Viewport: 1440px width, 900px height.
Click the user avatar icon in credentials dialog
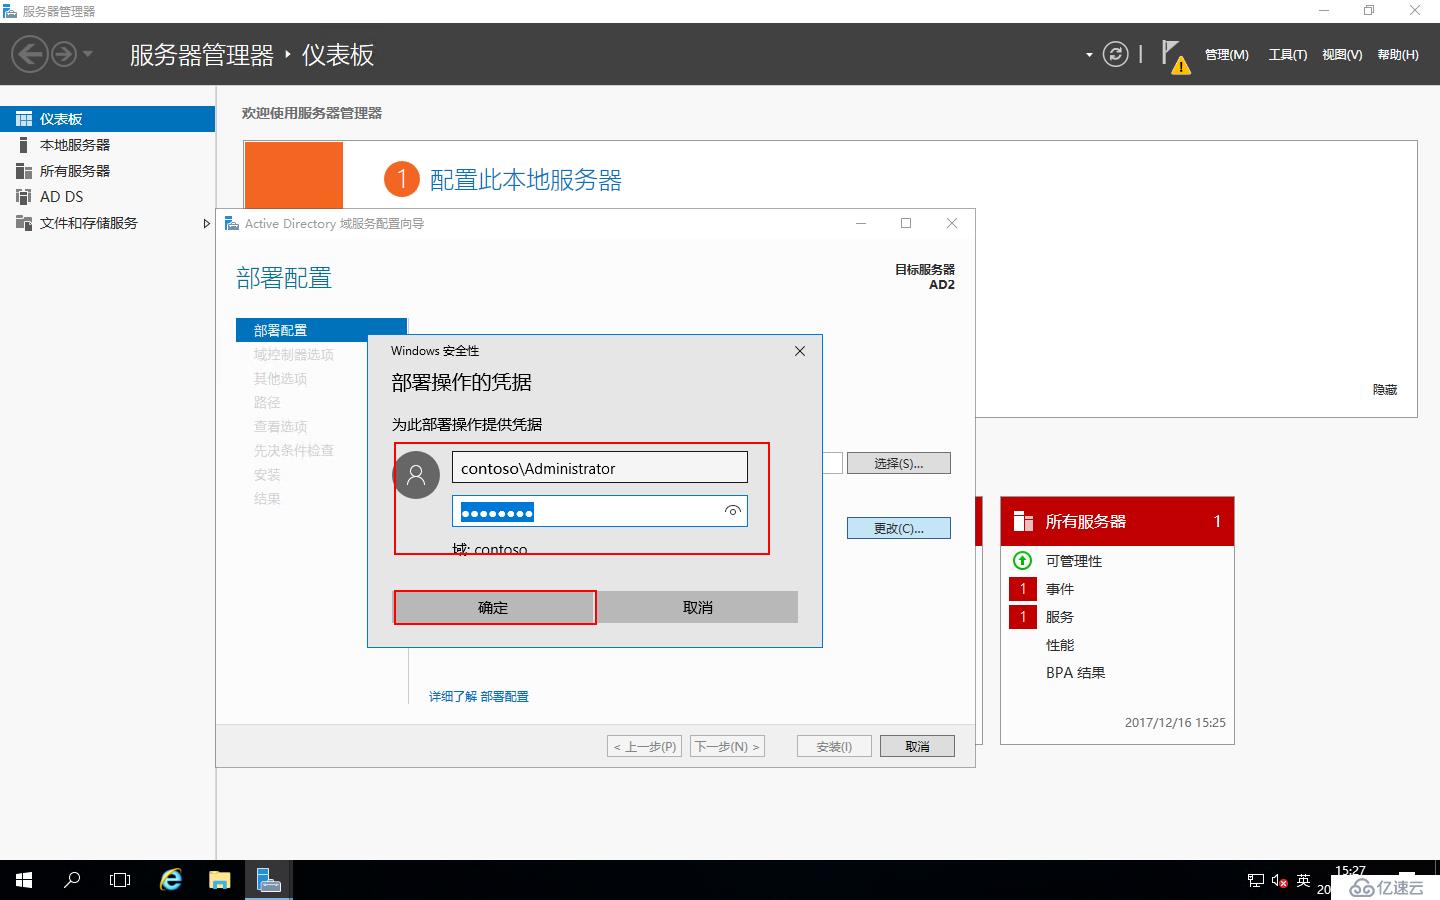[417, 475]
